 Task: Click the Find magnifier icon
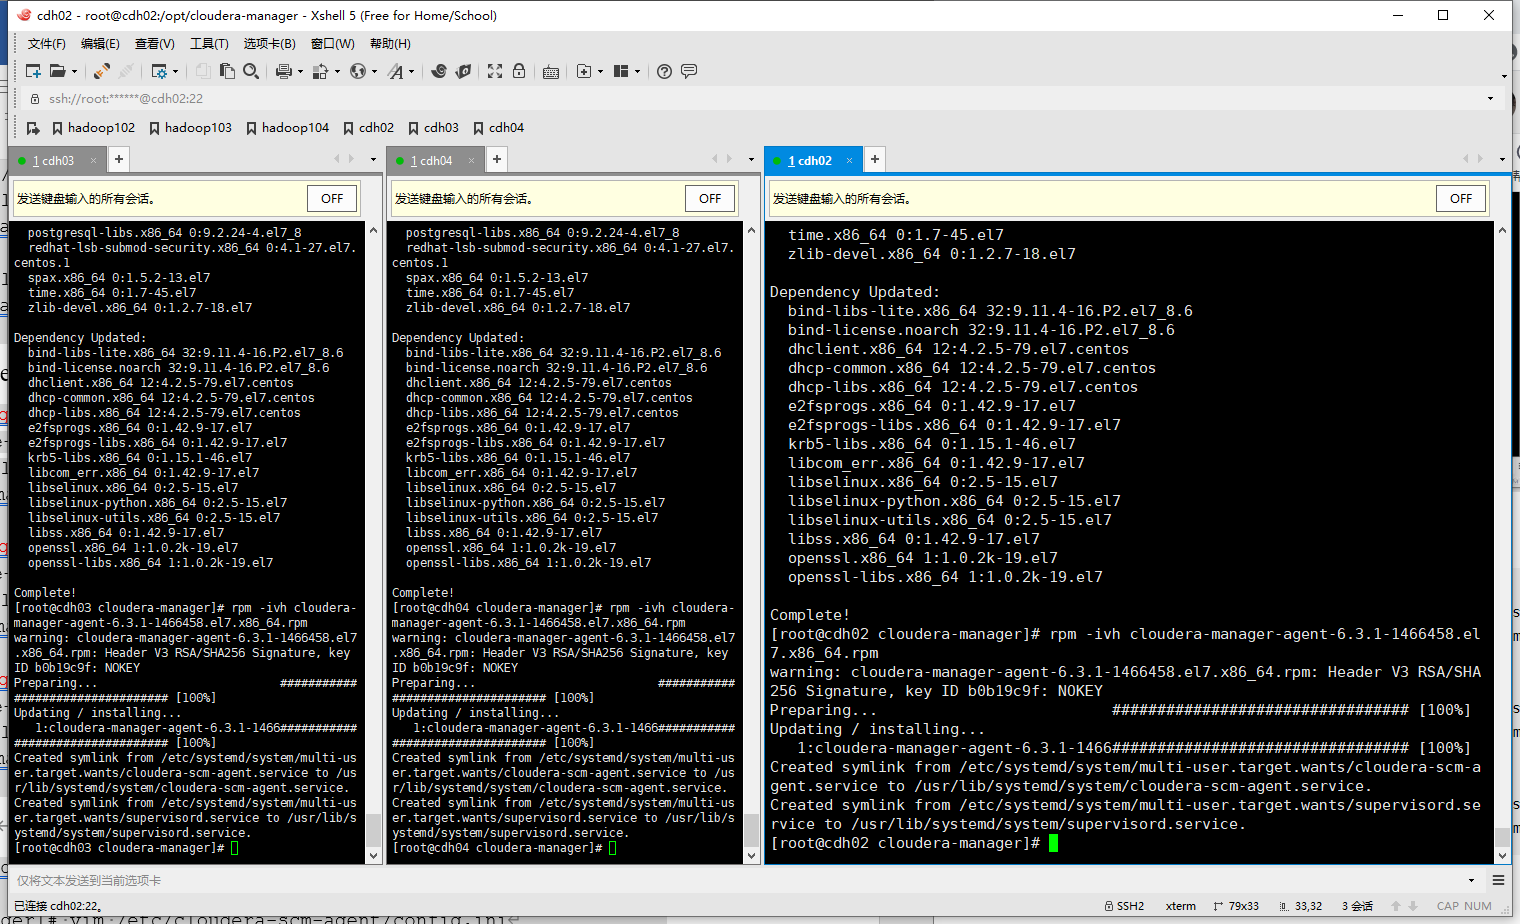[251, 71]
